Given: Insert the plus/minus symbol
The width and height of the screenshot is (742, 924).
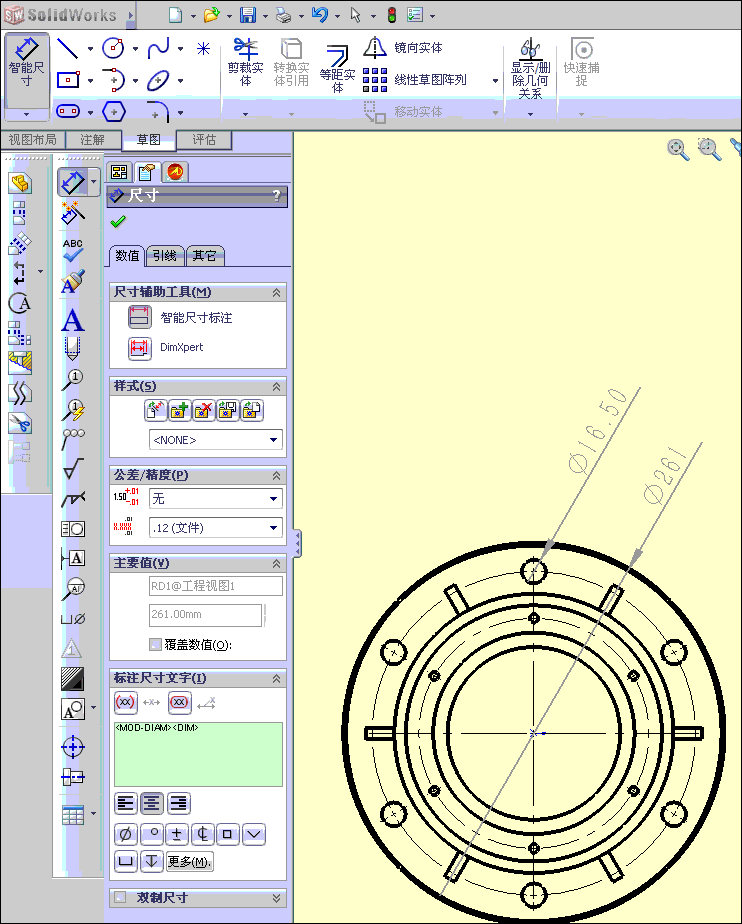Looking at the screenshot, I should point(177,834).
